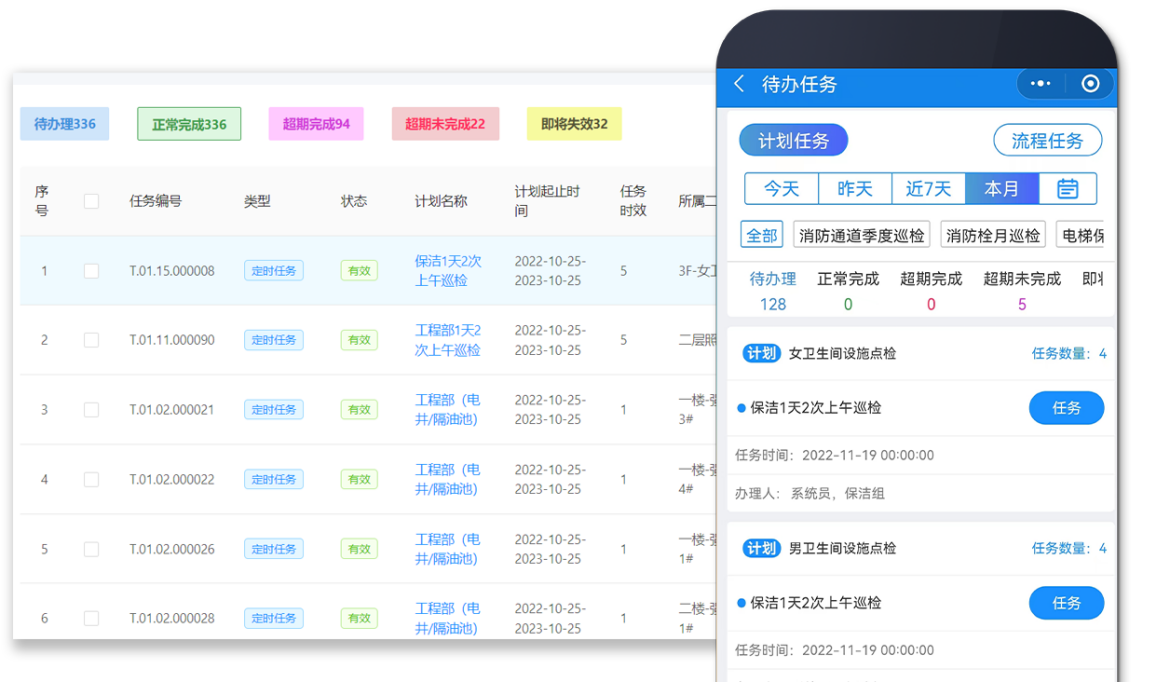This screenshot has width=1170, height=682.
Task: Select the 本月 date filter
Action: point(1001,188)
